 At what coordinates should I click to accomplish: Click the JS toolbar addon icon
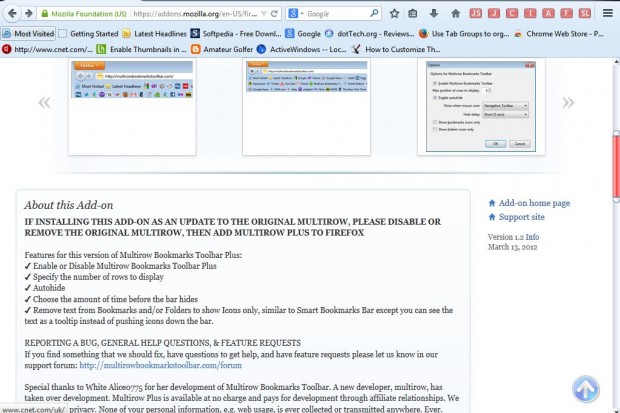click(475, 13)
